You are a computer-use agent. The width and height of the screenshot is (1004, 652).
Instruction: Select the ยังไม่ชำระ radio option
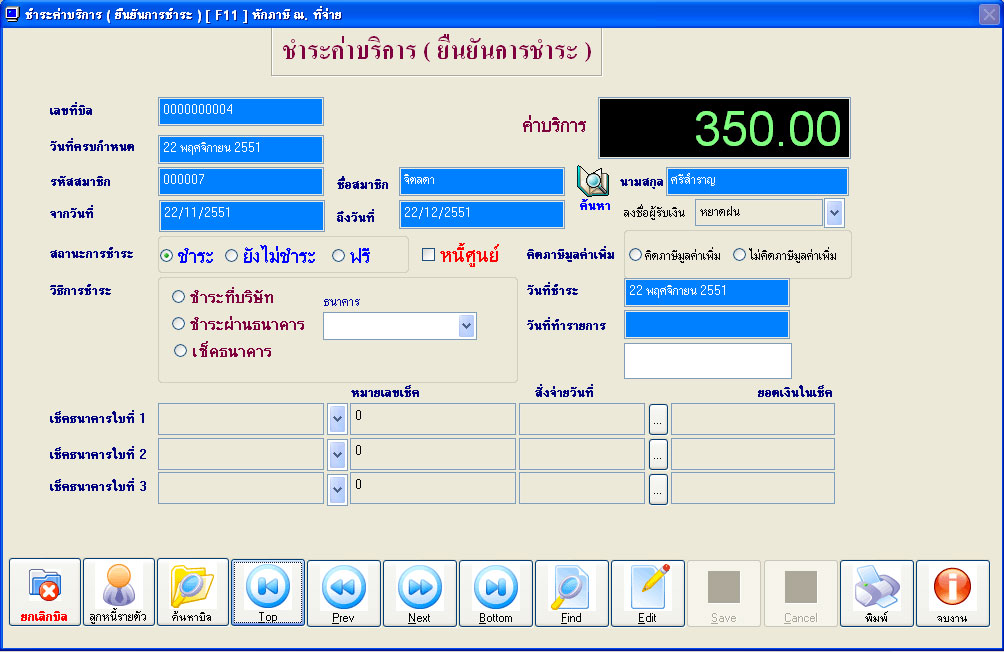232,256
